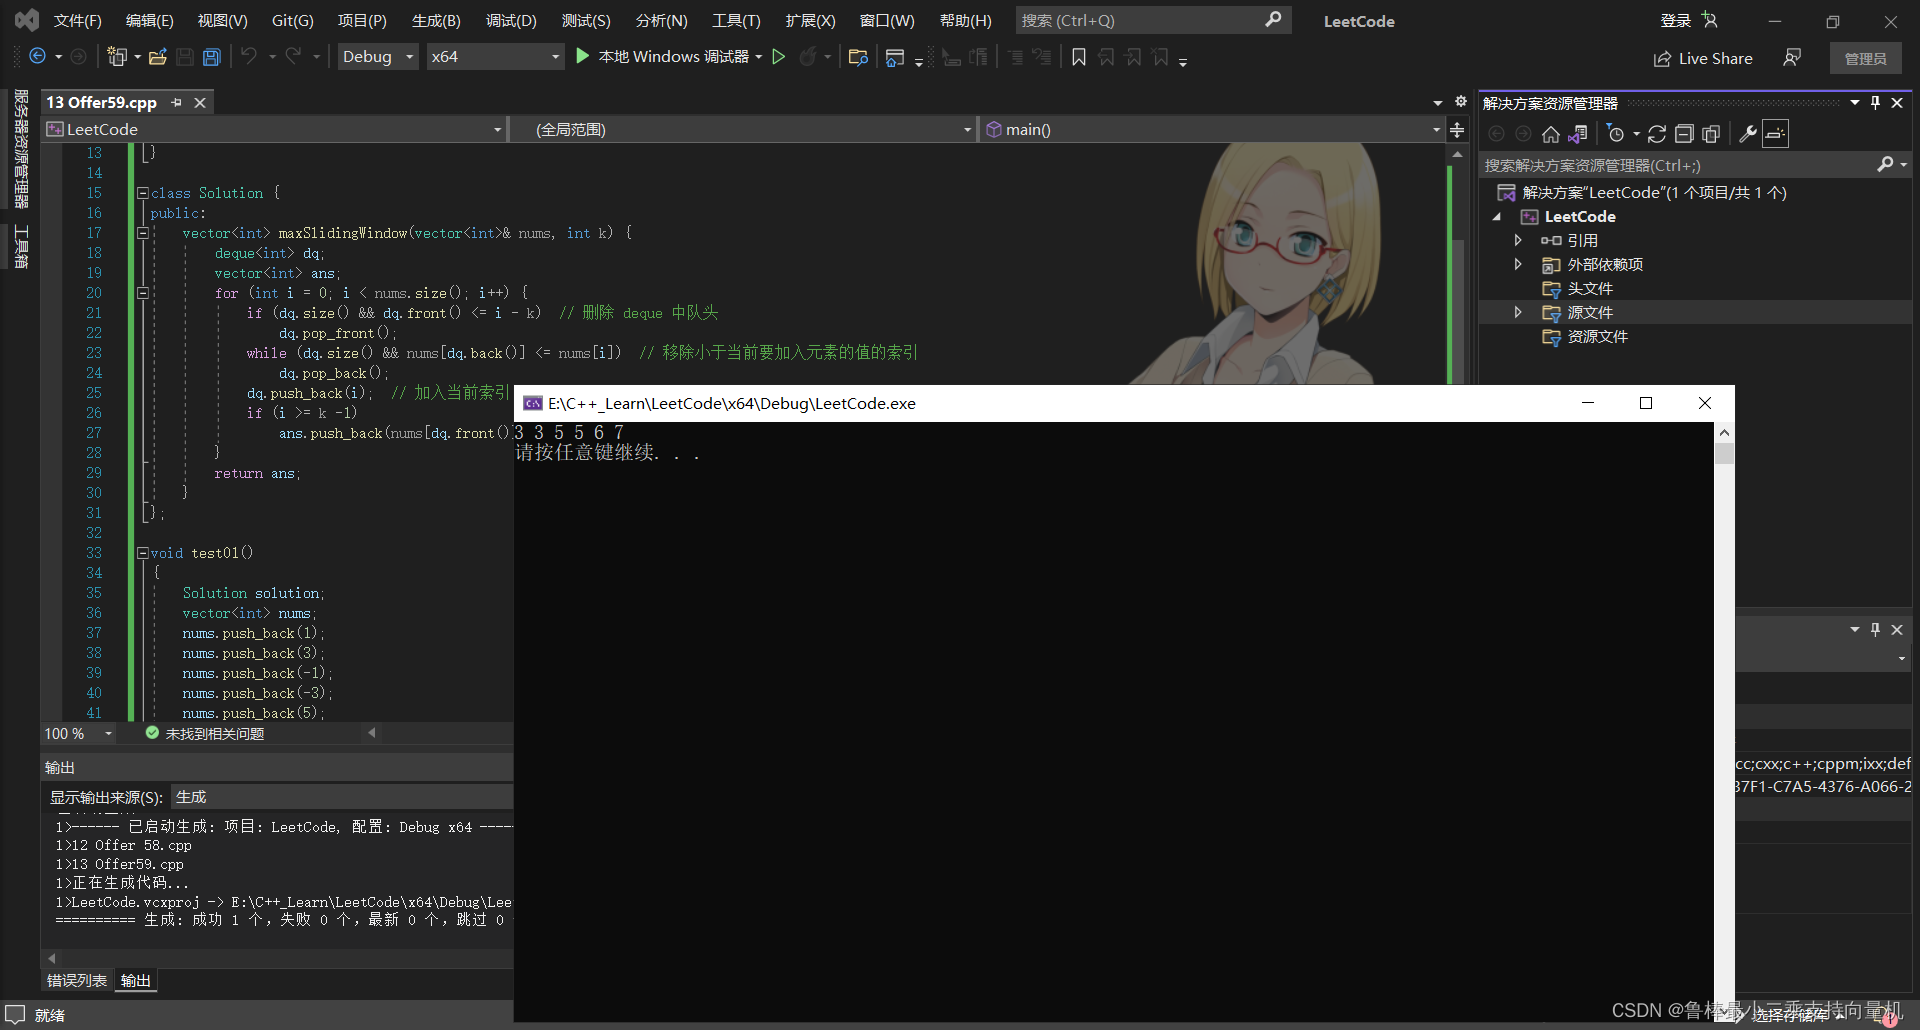Open the Debug configuration dropdown
The image size is (1920, 1030).
(378, 57)
